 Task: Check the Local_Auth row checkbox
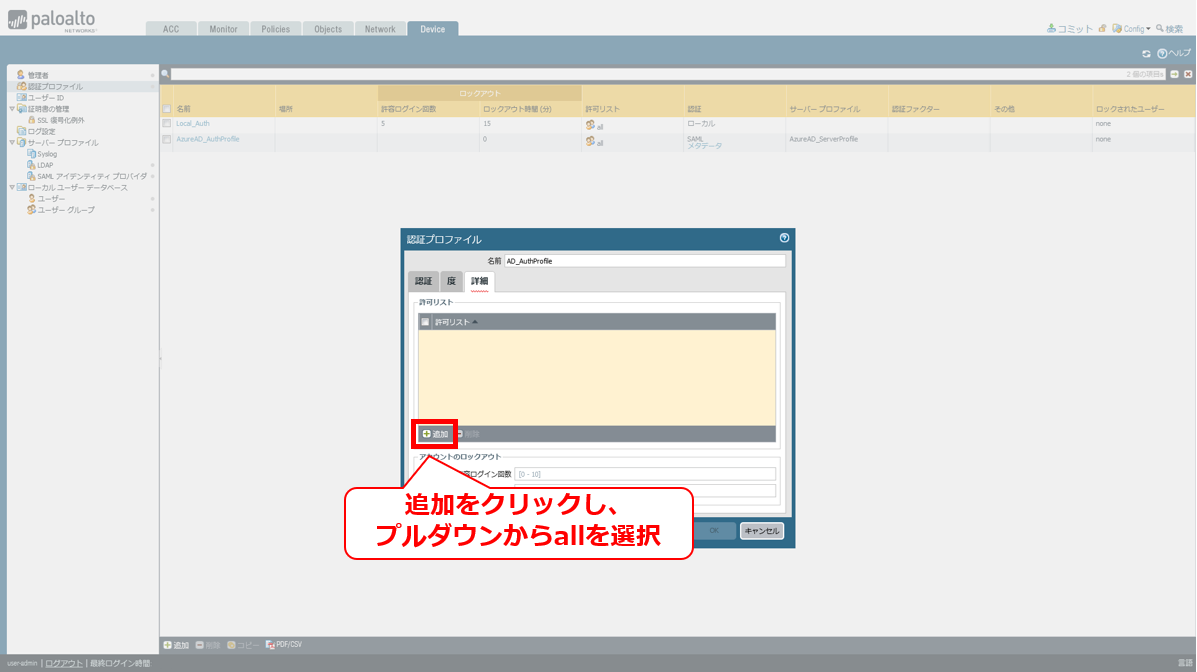click(x=167, y=123)
